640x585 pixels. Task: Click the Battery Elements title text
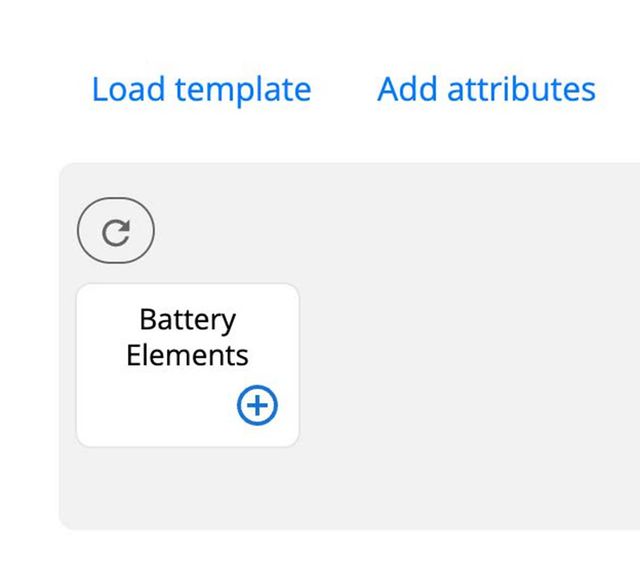[187, 337]
